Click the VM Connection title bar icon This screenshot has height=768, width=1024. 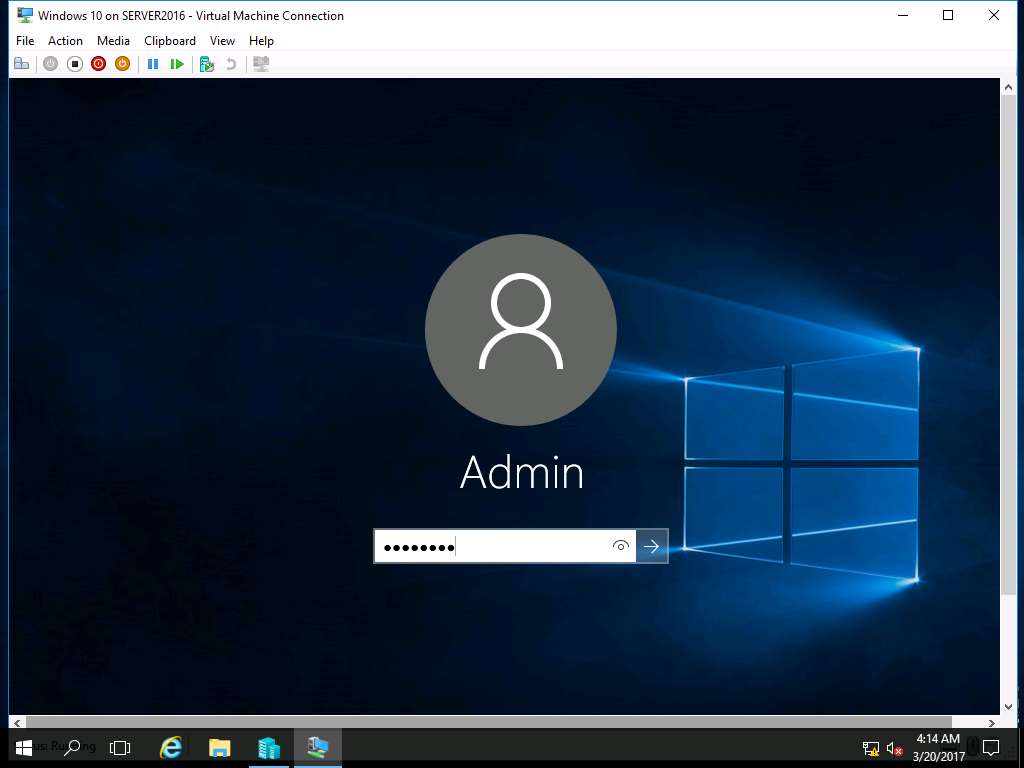[25, 15]
